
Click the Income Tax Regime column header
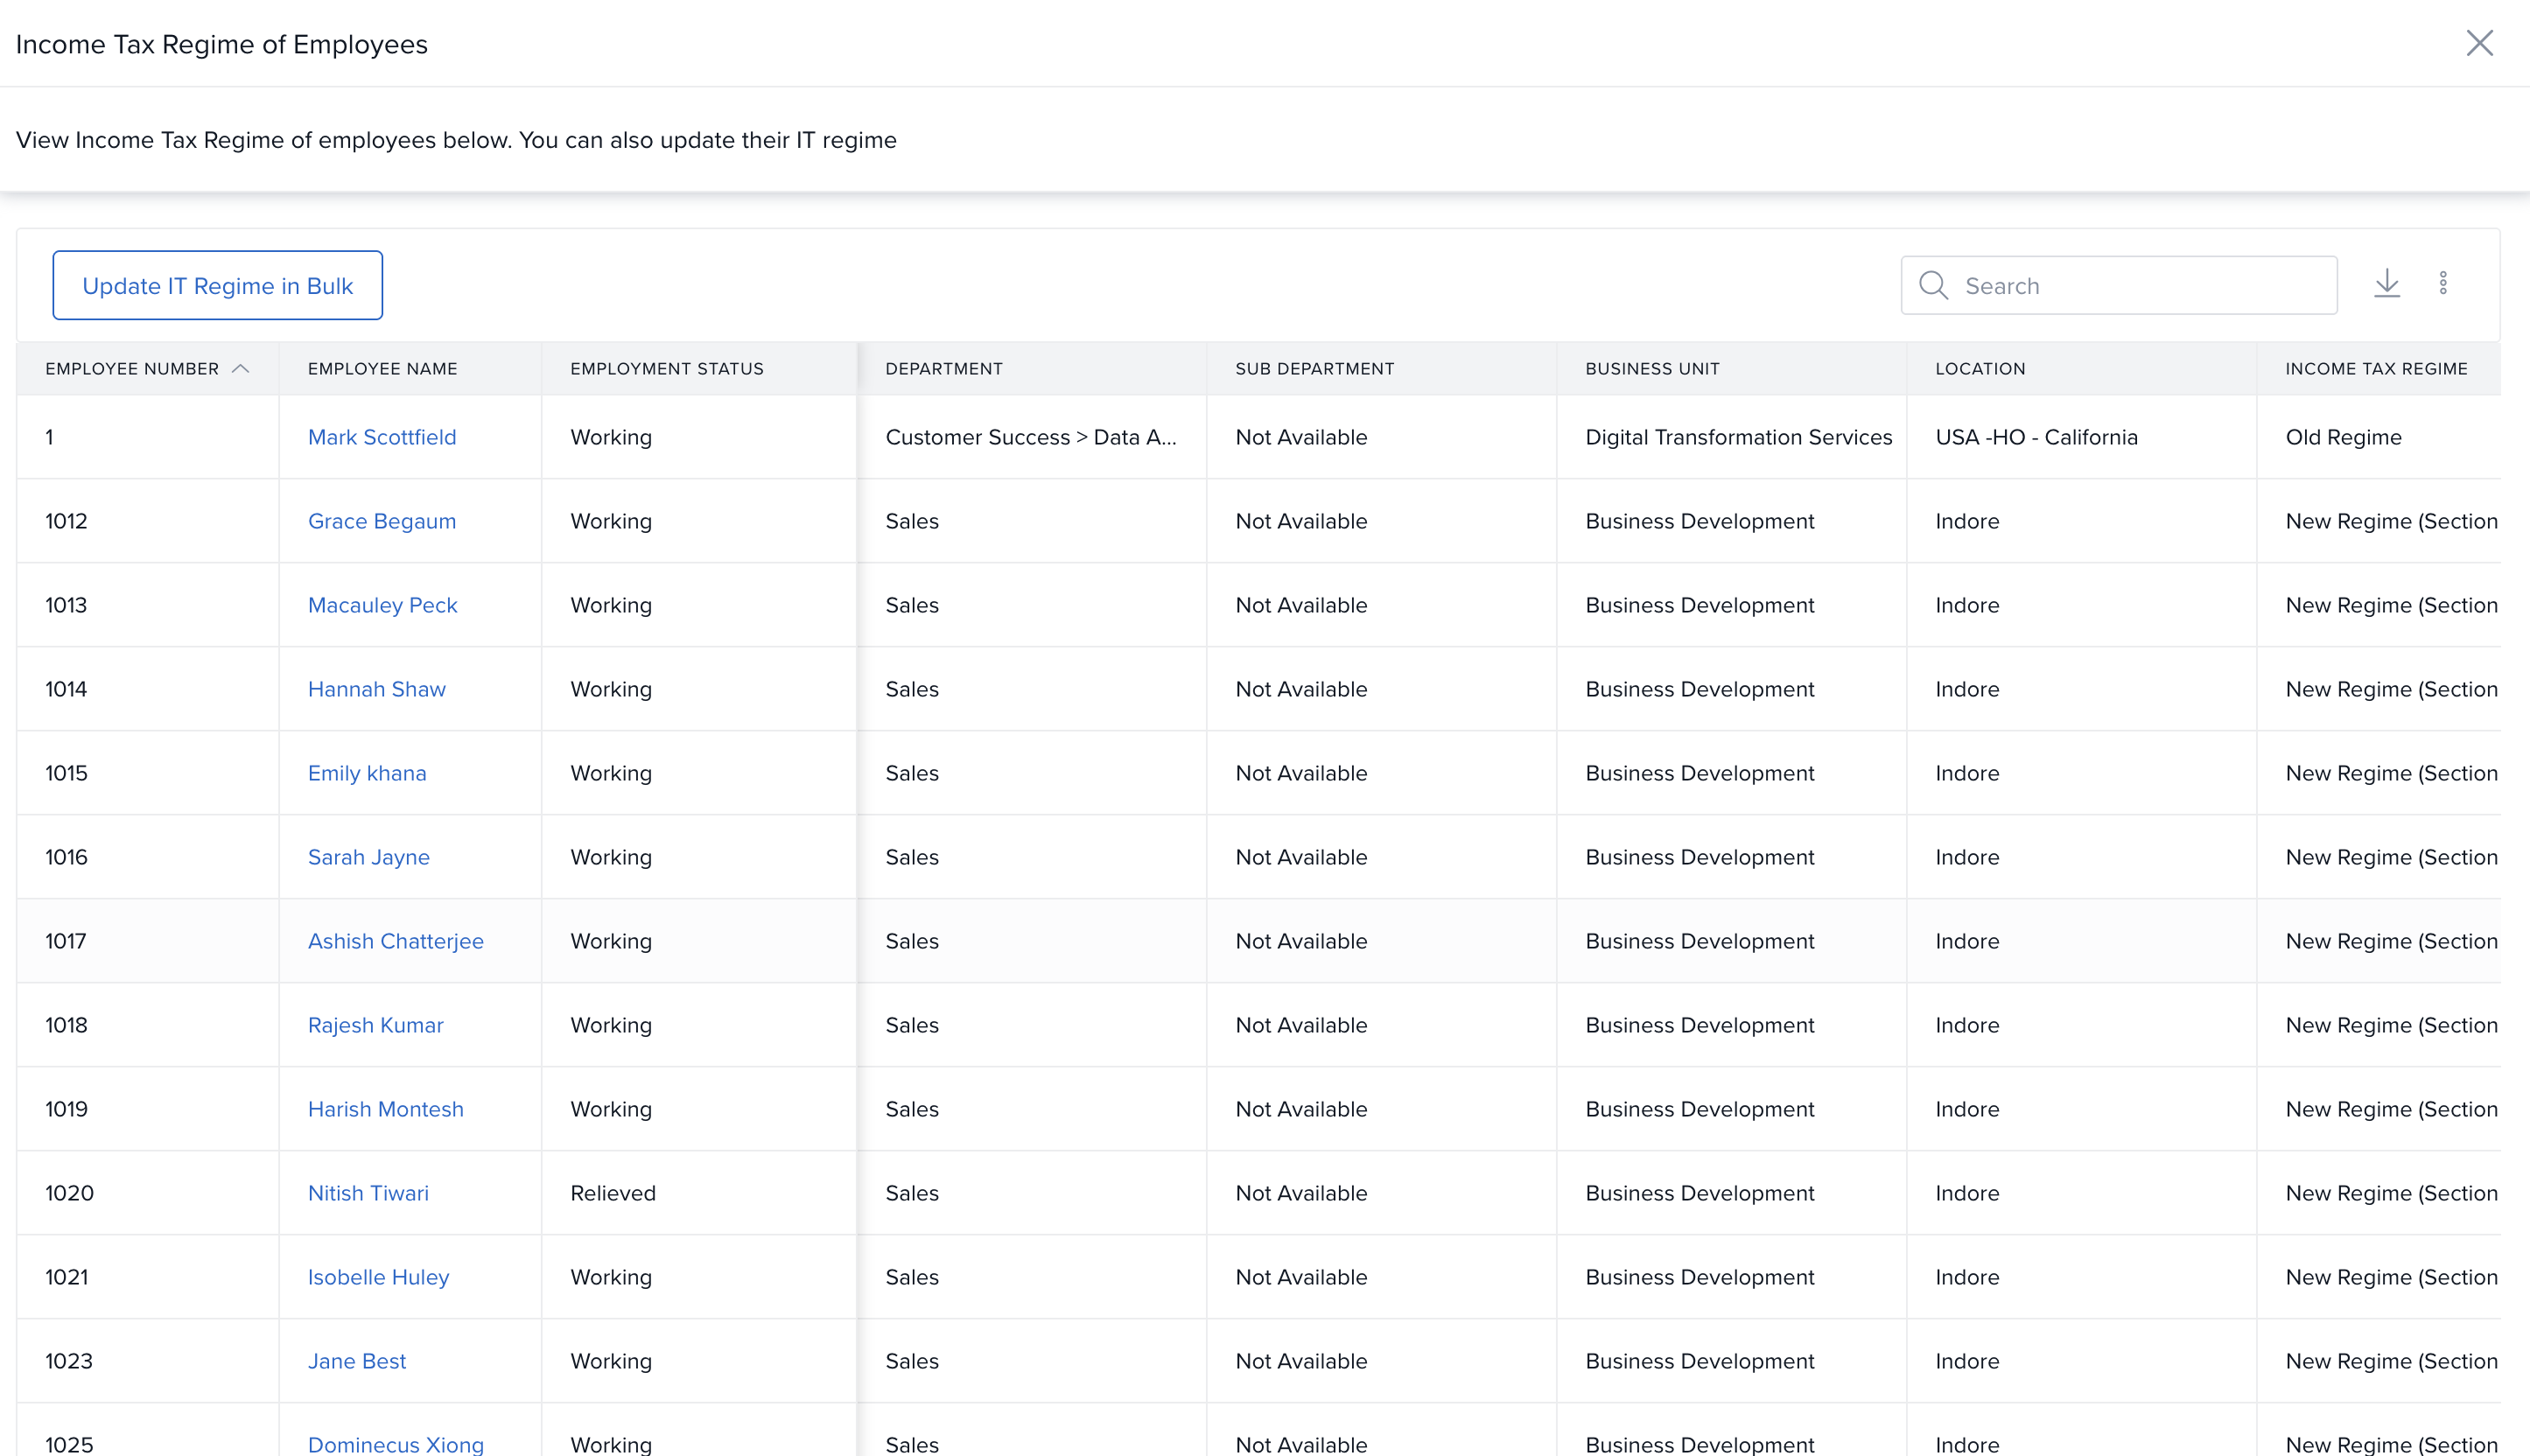point(2375,369)
